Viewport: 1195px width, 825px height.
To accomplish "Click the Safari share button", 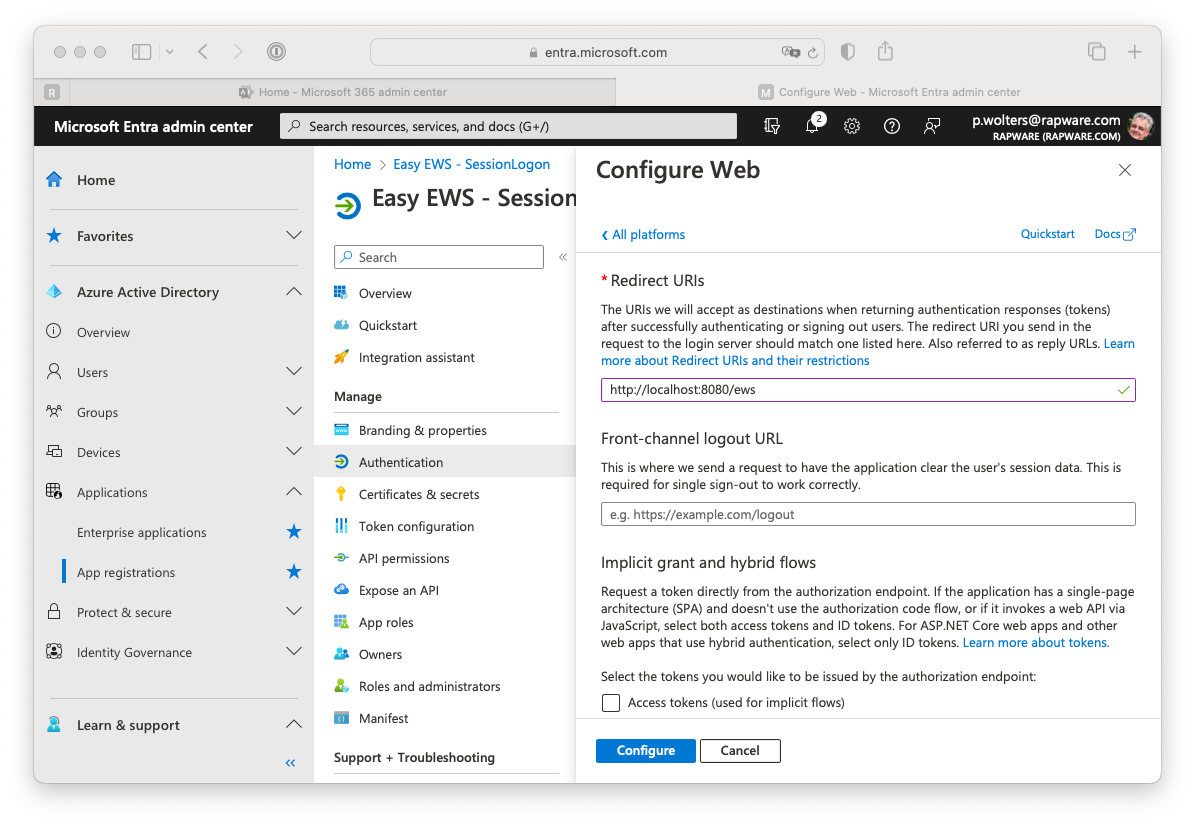I will pyautogui.click(x=885, y=51).
